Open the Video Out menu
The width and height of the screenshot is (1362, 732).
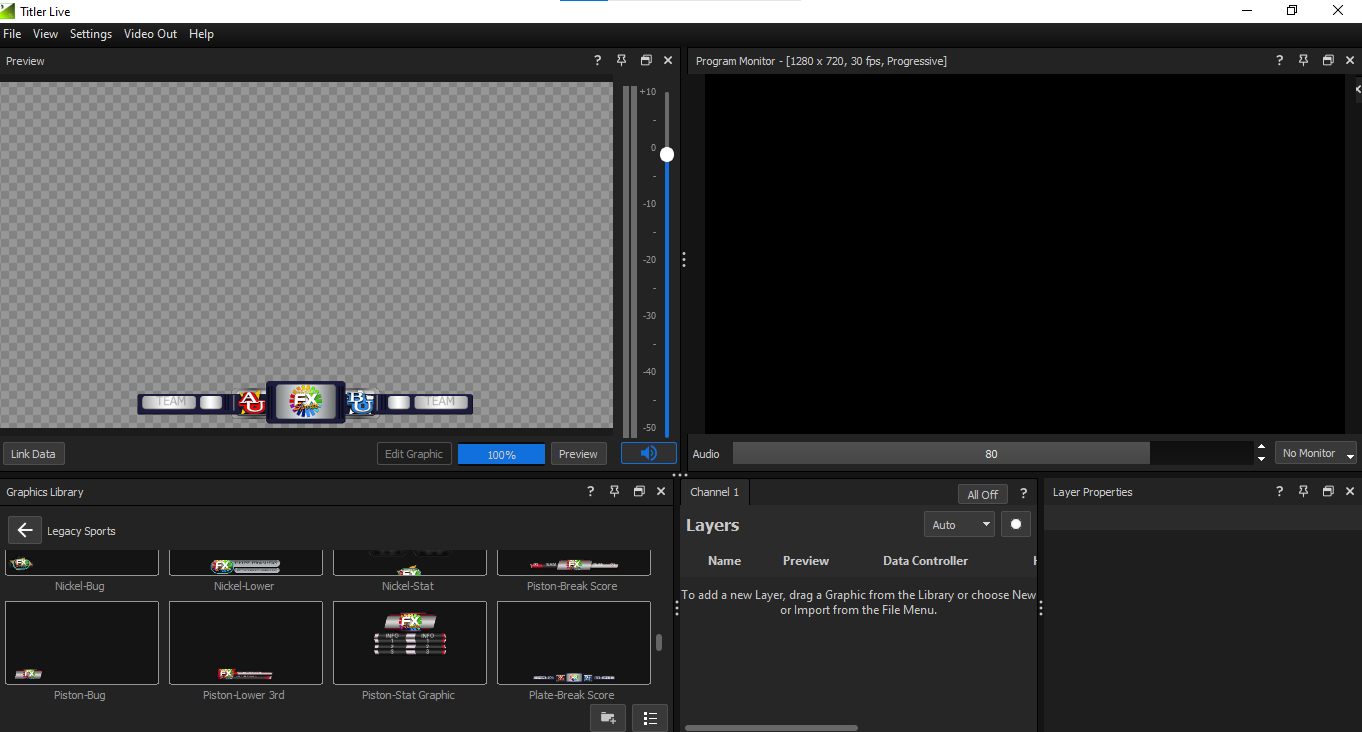[150, 34]
